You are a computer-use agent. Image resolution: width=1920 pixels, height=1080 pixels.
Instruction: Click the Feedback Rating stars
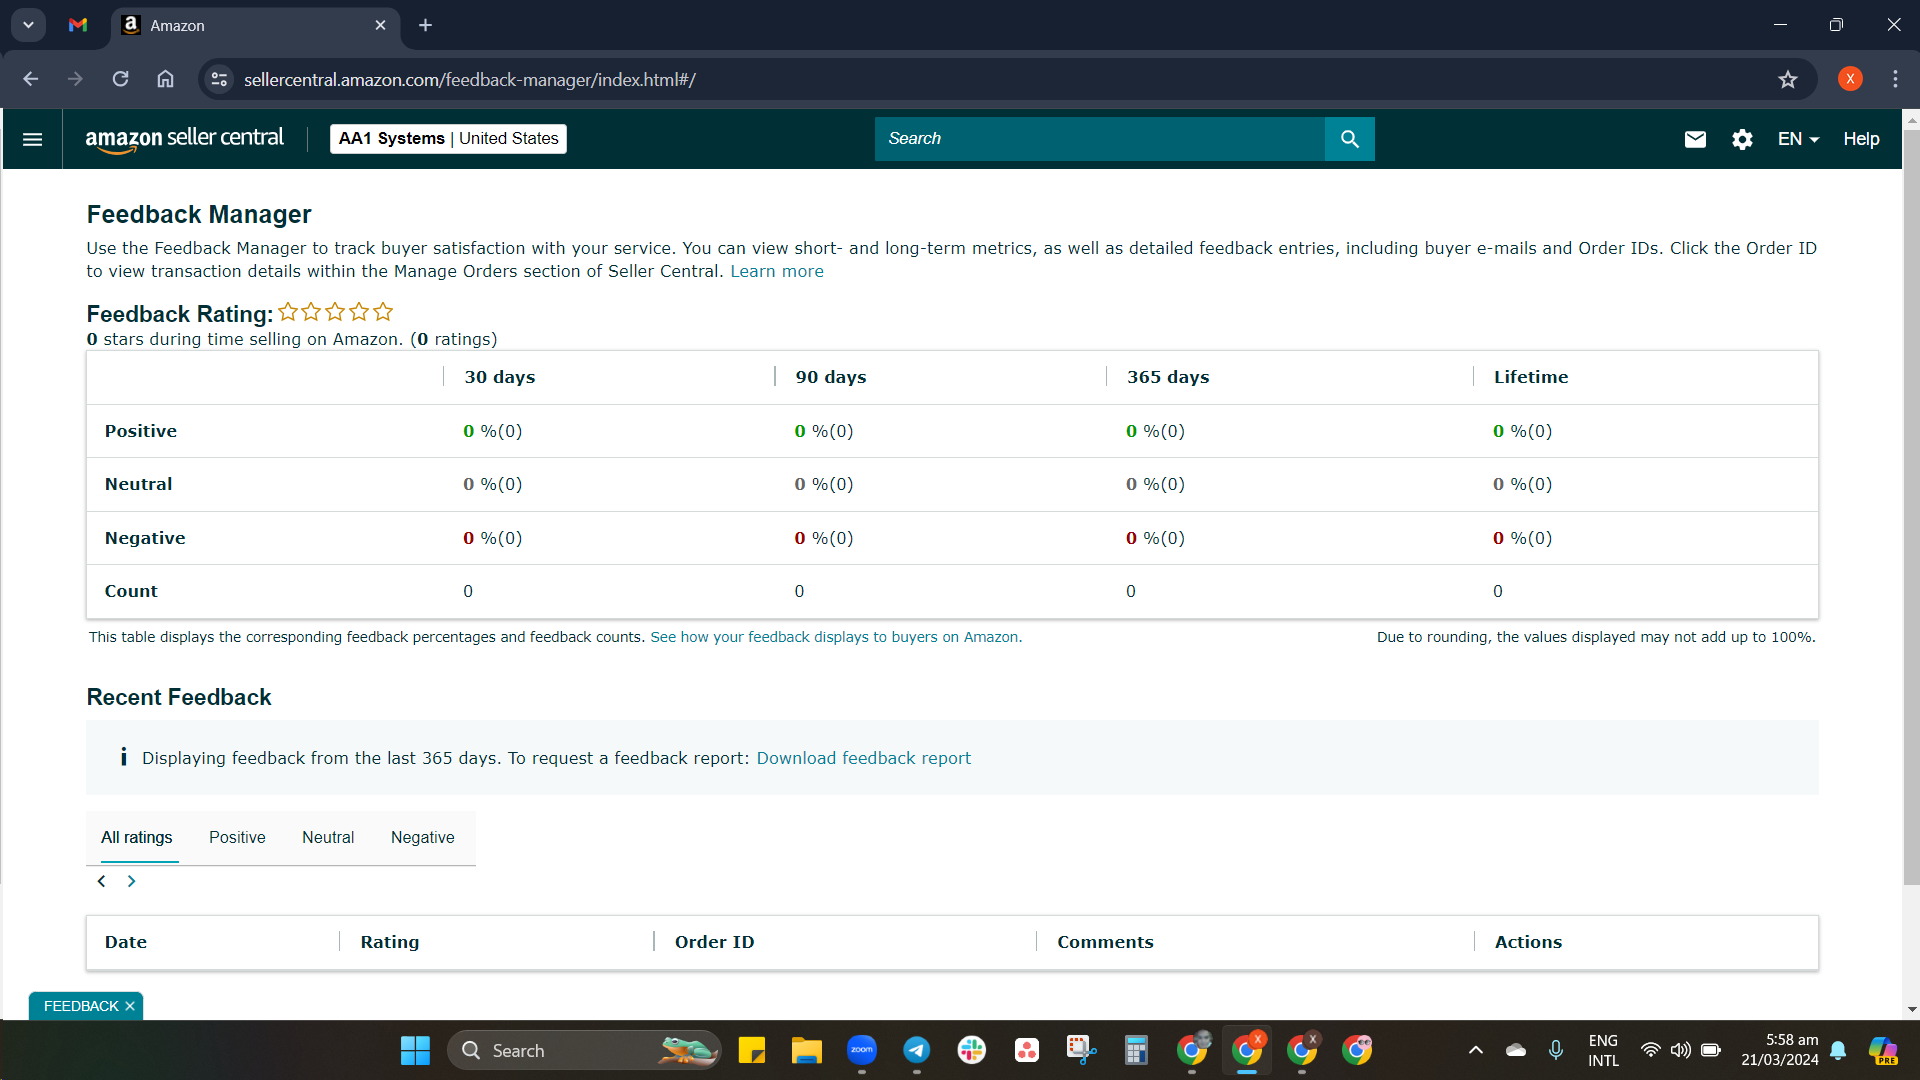(x=335, y=312)
